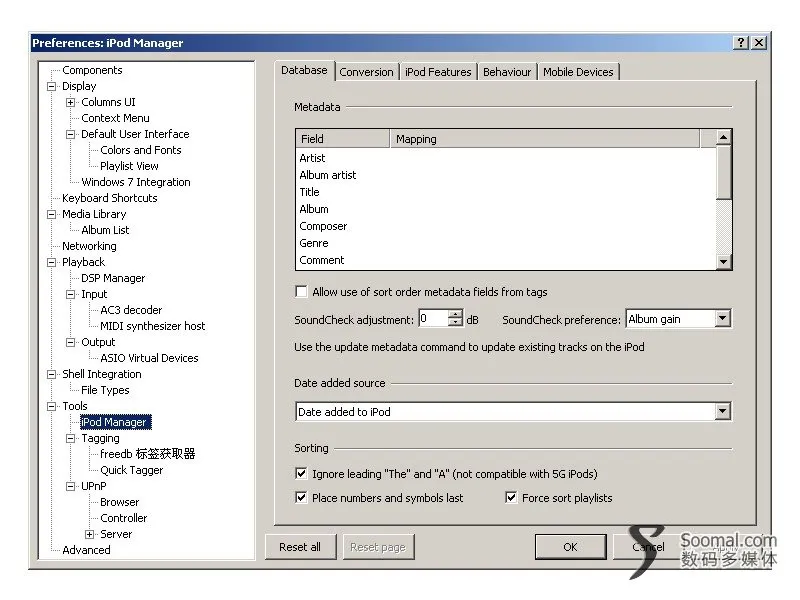Click the Cancel button
800x600 pixels.
tap(648, 547)
